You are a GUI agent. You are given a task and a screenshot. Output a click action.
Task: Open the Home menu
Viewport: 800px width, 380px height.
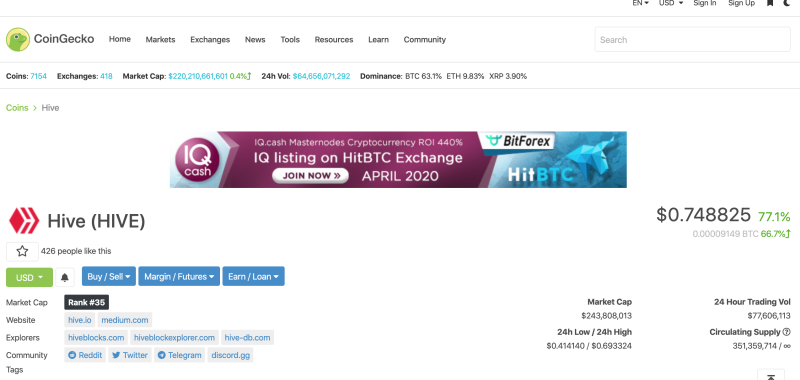click(x=120, y=39)
